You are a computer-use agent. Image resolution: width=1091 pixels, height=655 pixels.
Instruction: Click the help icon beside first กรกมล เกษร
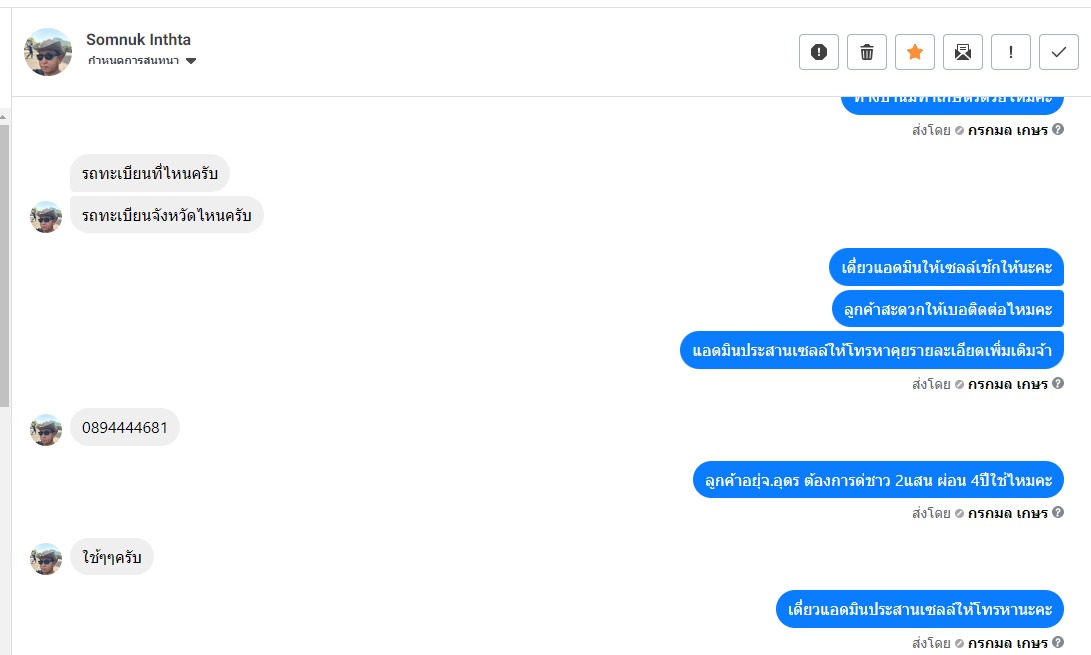pyautogui.click(x=1058, y=130)
